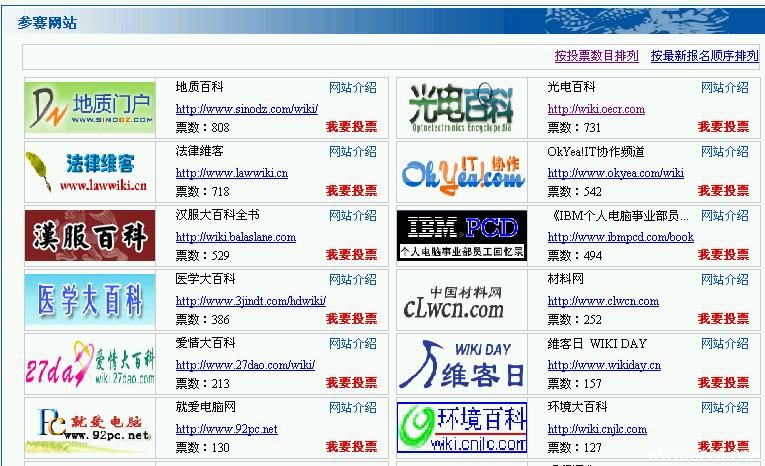This screenshot has width=765, height=466.
Task: Cast 我要投票 for 医学大百科
Action: pyautogui.click(x=352, y=319)
